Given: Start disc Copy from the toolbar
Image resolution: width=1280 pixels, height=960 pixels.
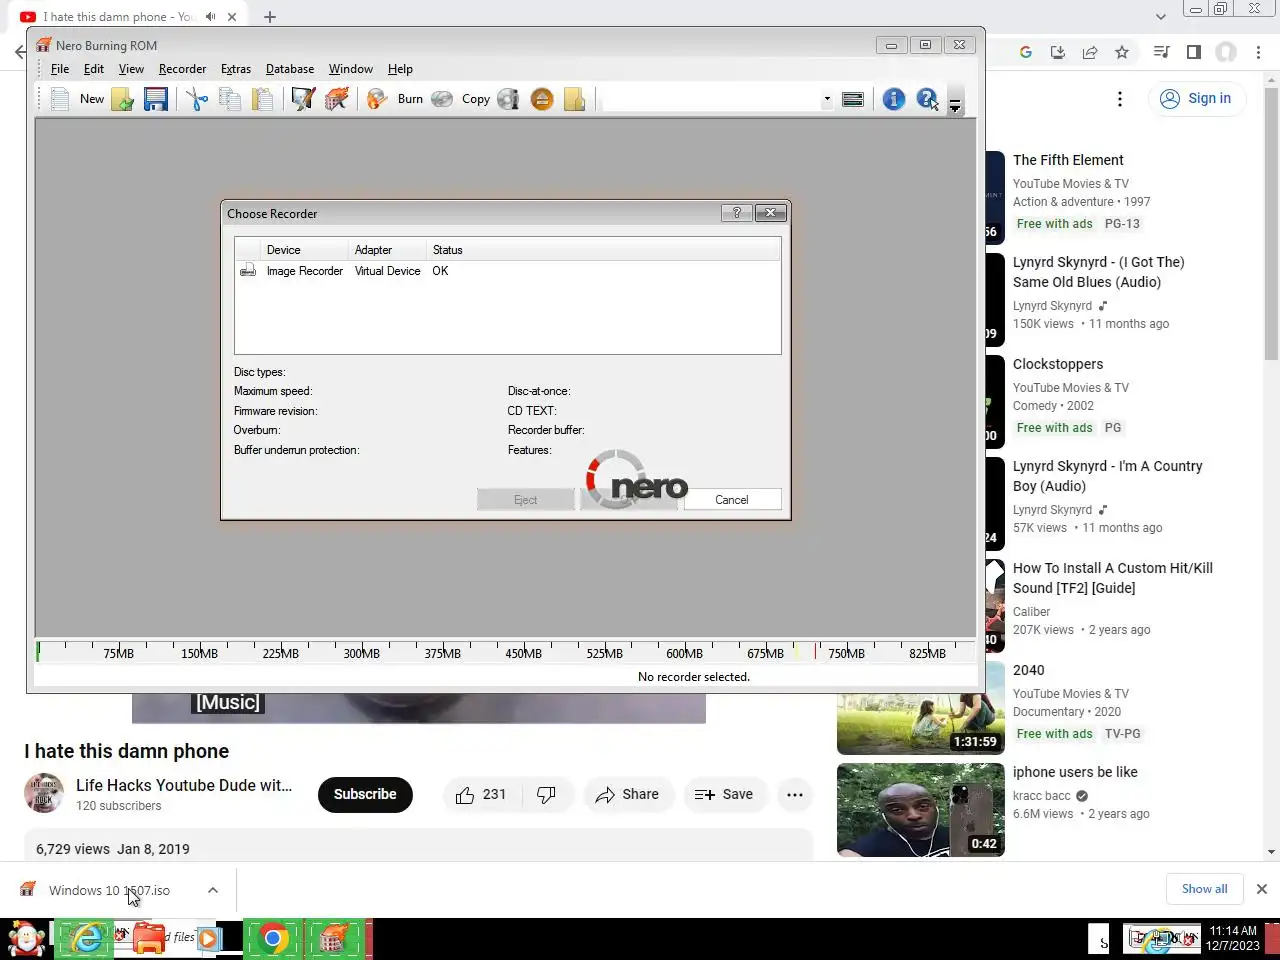Looking at the screenshot, I should [x=461, y=99].
